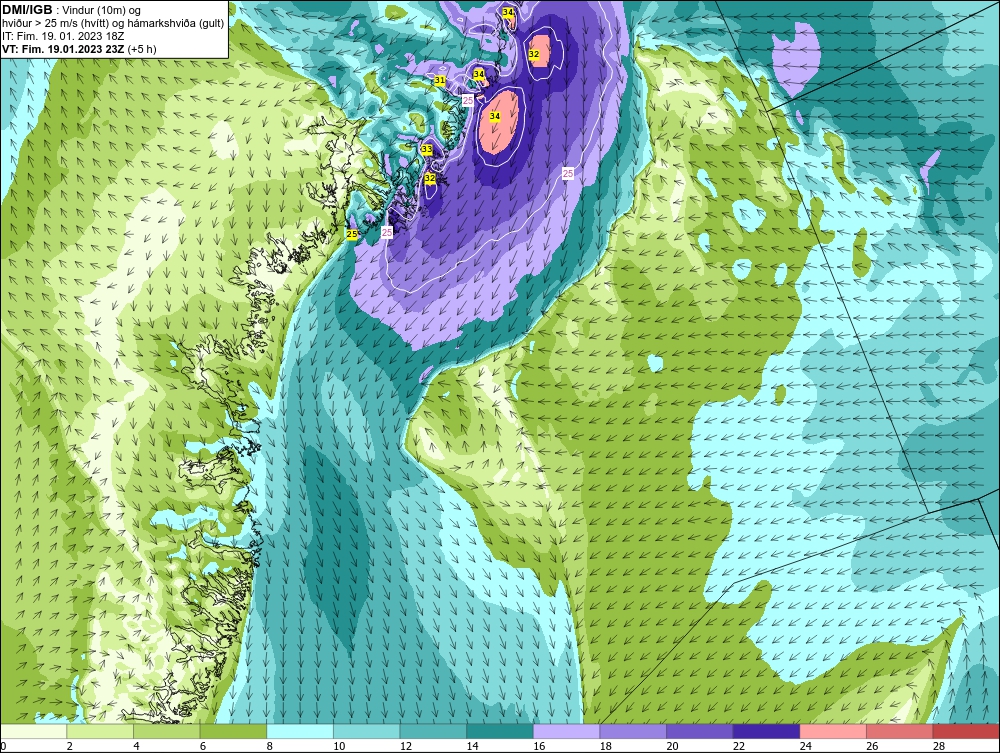The height and width of the screenshot is (753, 1000).
Task: Click the legend scale value 26
Action: [872, 746]
